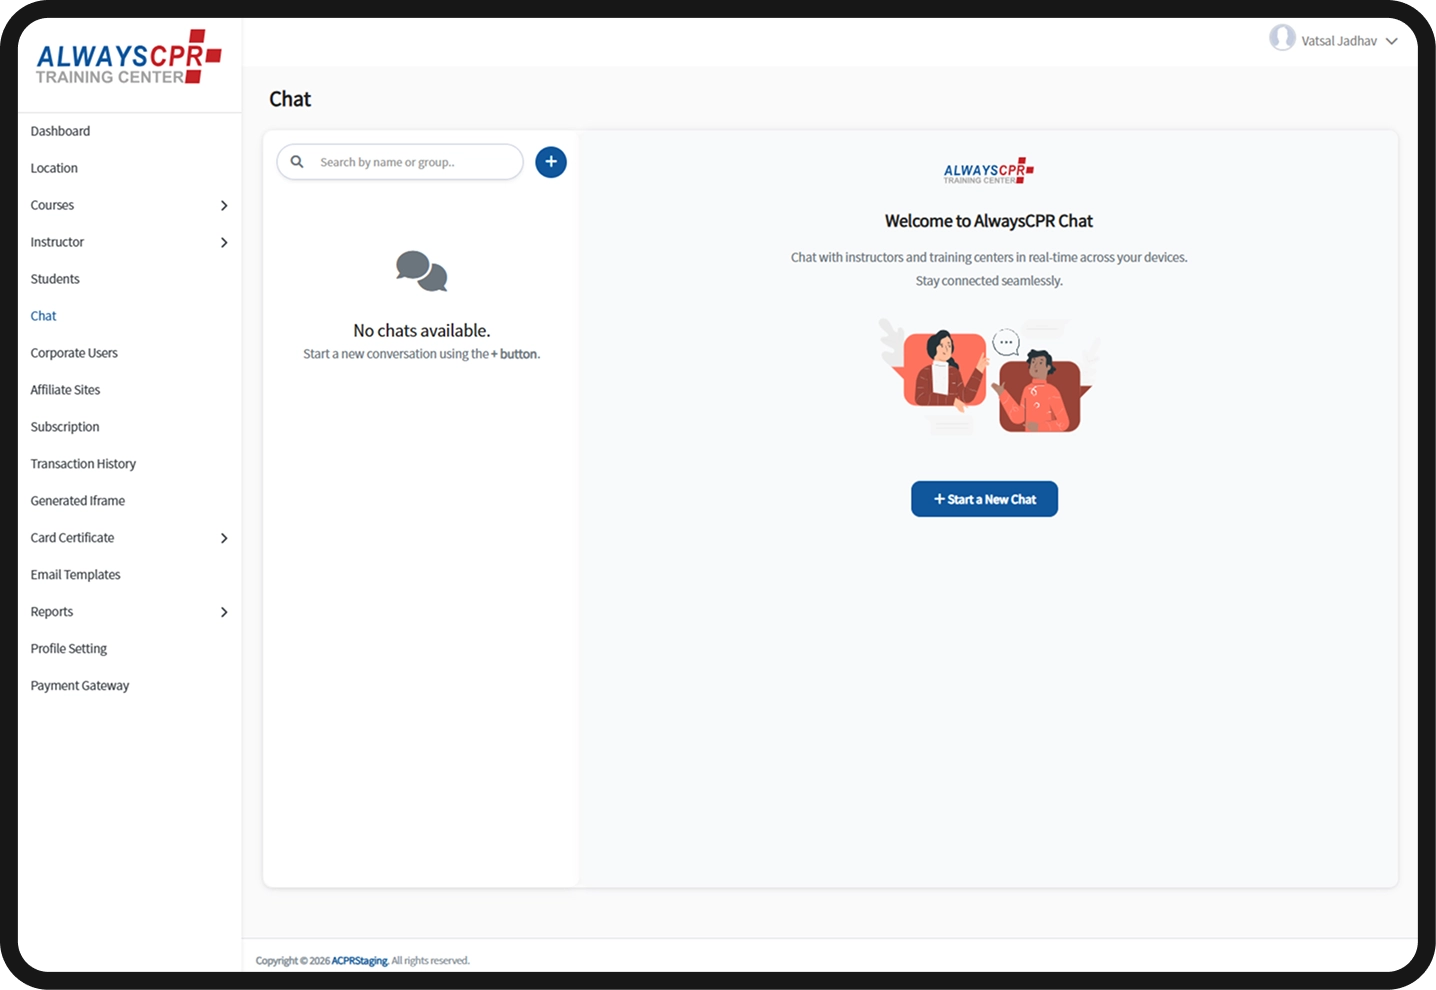Screen dimensions: 1436x990
Task: Click Start a New Chat button
Action: (984, 499)
